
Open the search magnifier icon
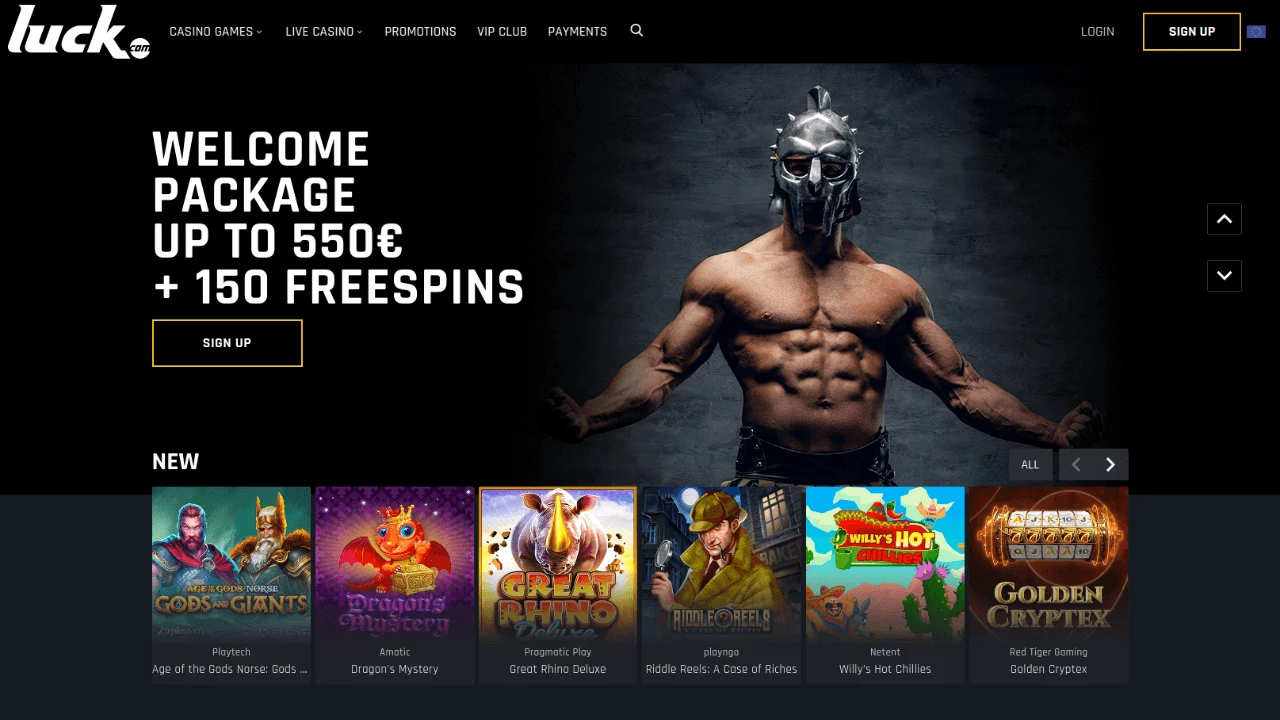tap(636, 31)
